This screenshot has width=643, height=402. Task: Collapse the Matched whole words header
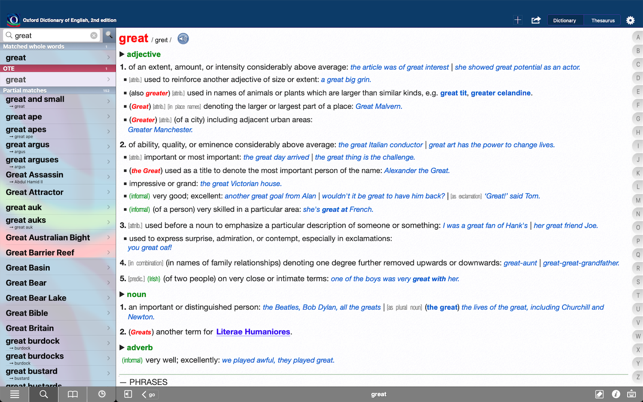point(58,46)
